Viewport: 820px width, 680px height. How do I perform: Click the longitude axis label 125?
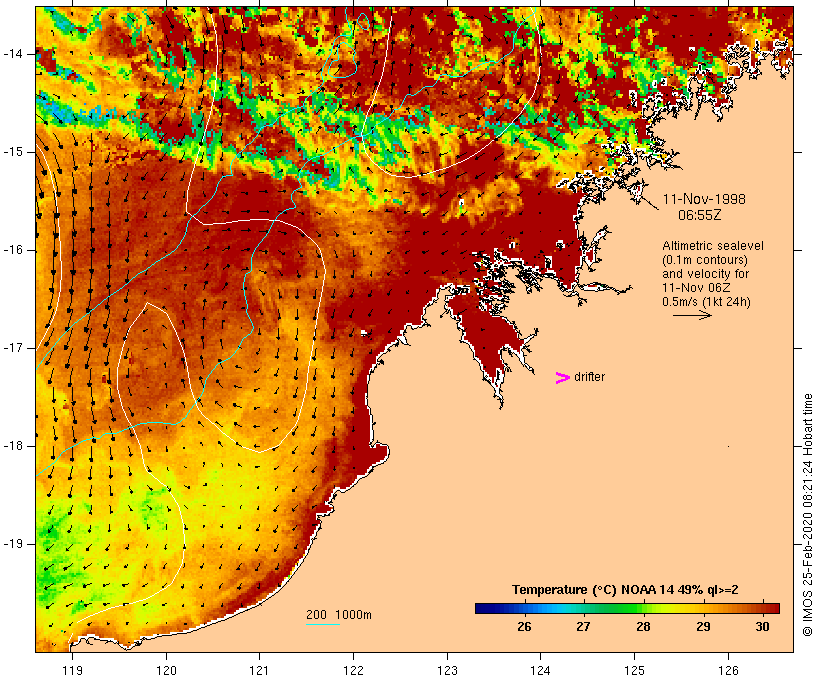pyautogui.click(x=634, y=671)
